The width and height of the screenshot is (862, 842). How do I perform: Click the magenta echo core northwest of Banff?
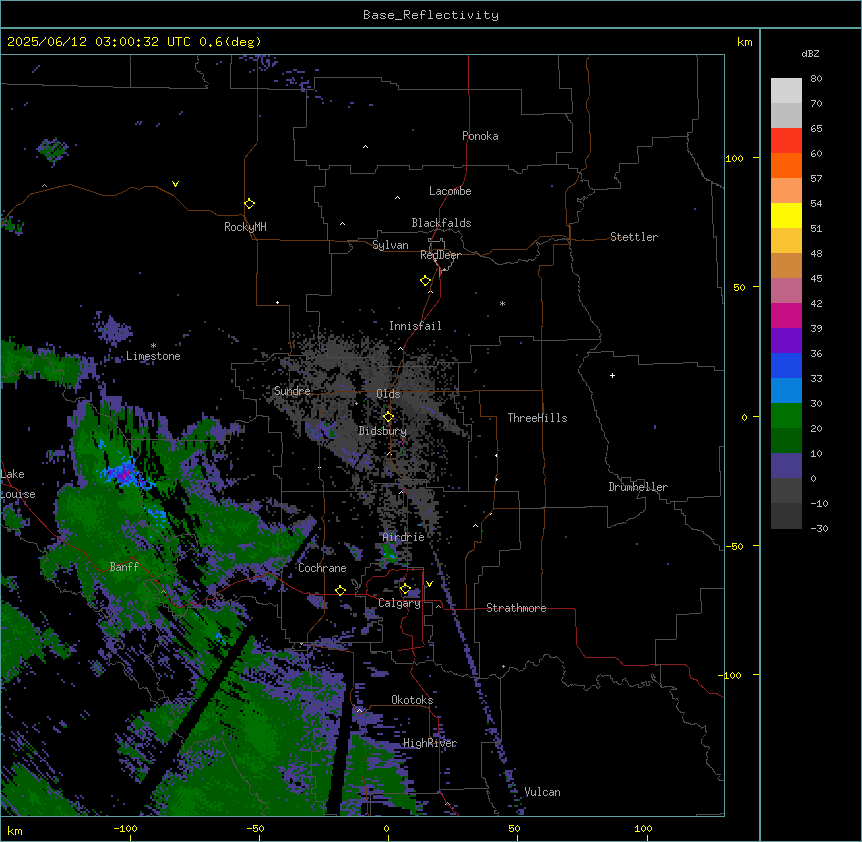pyautogui.click(x=126, y=473)
